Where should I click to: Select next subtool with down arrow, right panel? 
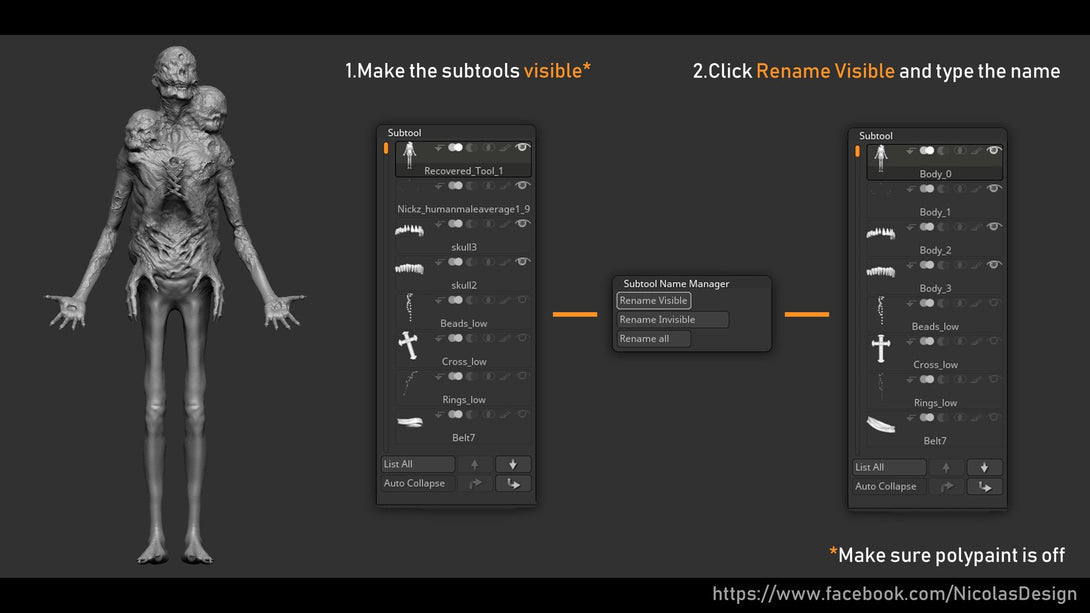(984, 467)
